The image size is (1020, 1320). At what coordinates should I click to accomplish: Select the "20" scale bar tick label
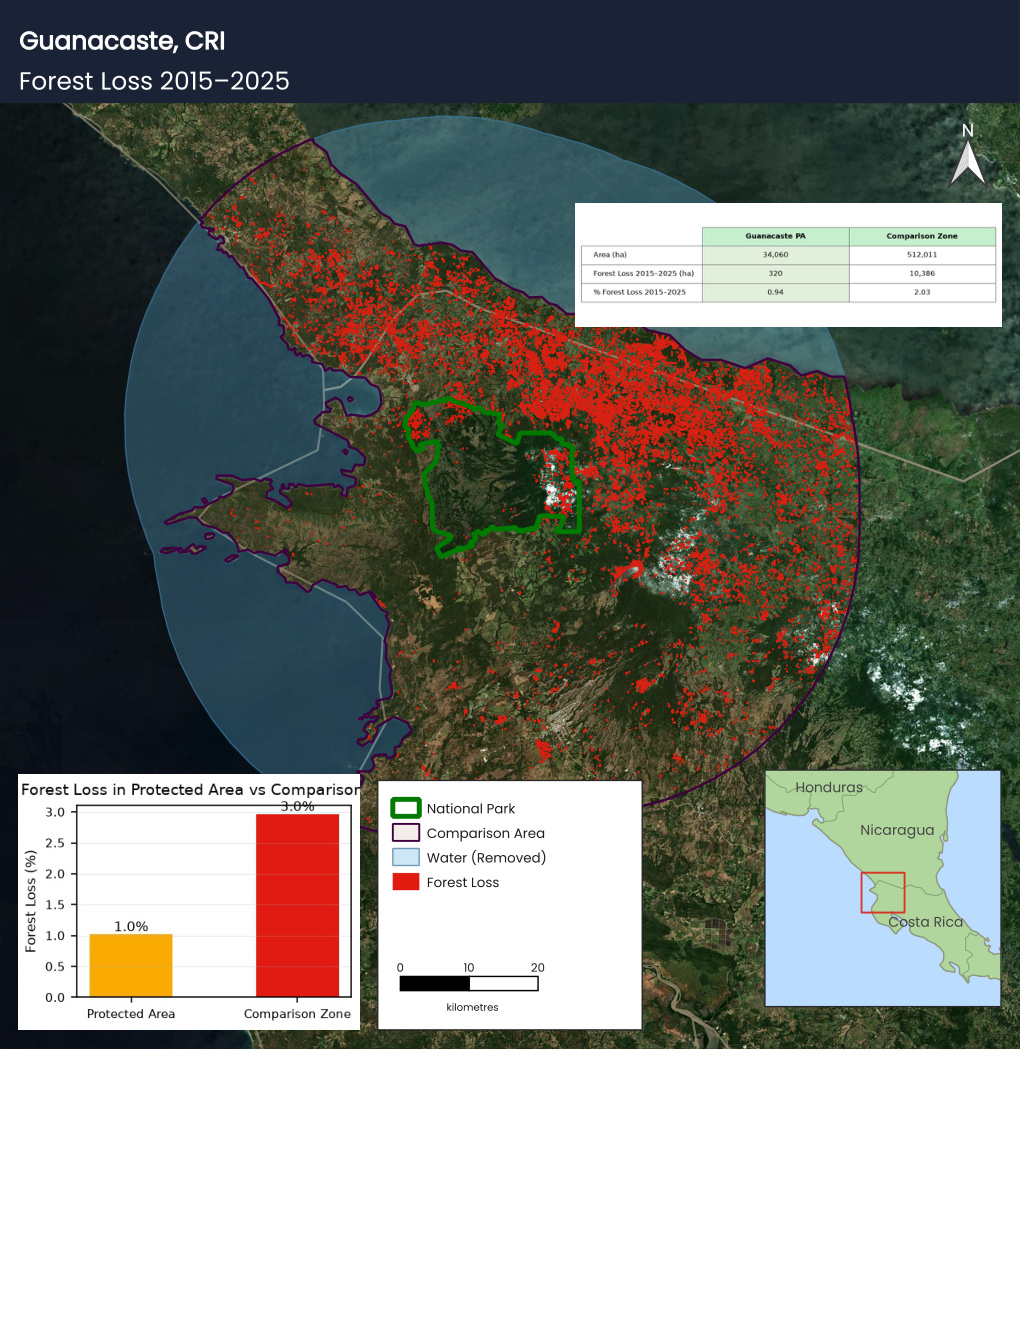point(538,967)
